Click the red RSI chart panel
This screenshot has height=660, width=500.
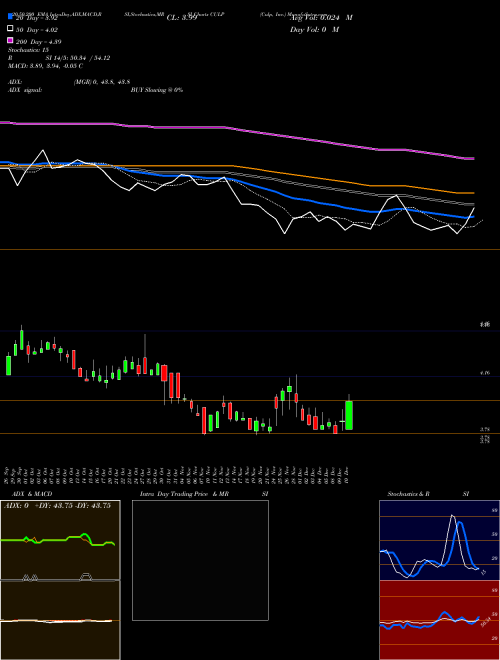[439, 620]
